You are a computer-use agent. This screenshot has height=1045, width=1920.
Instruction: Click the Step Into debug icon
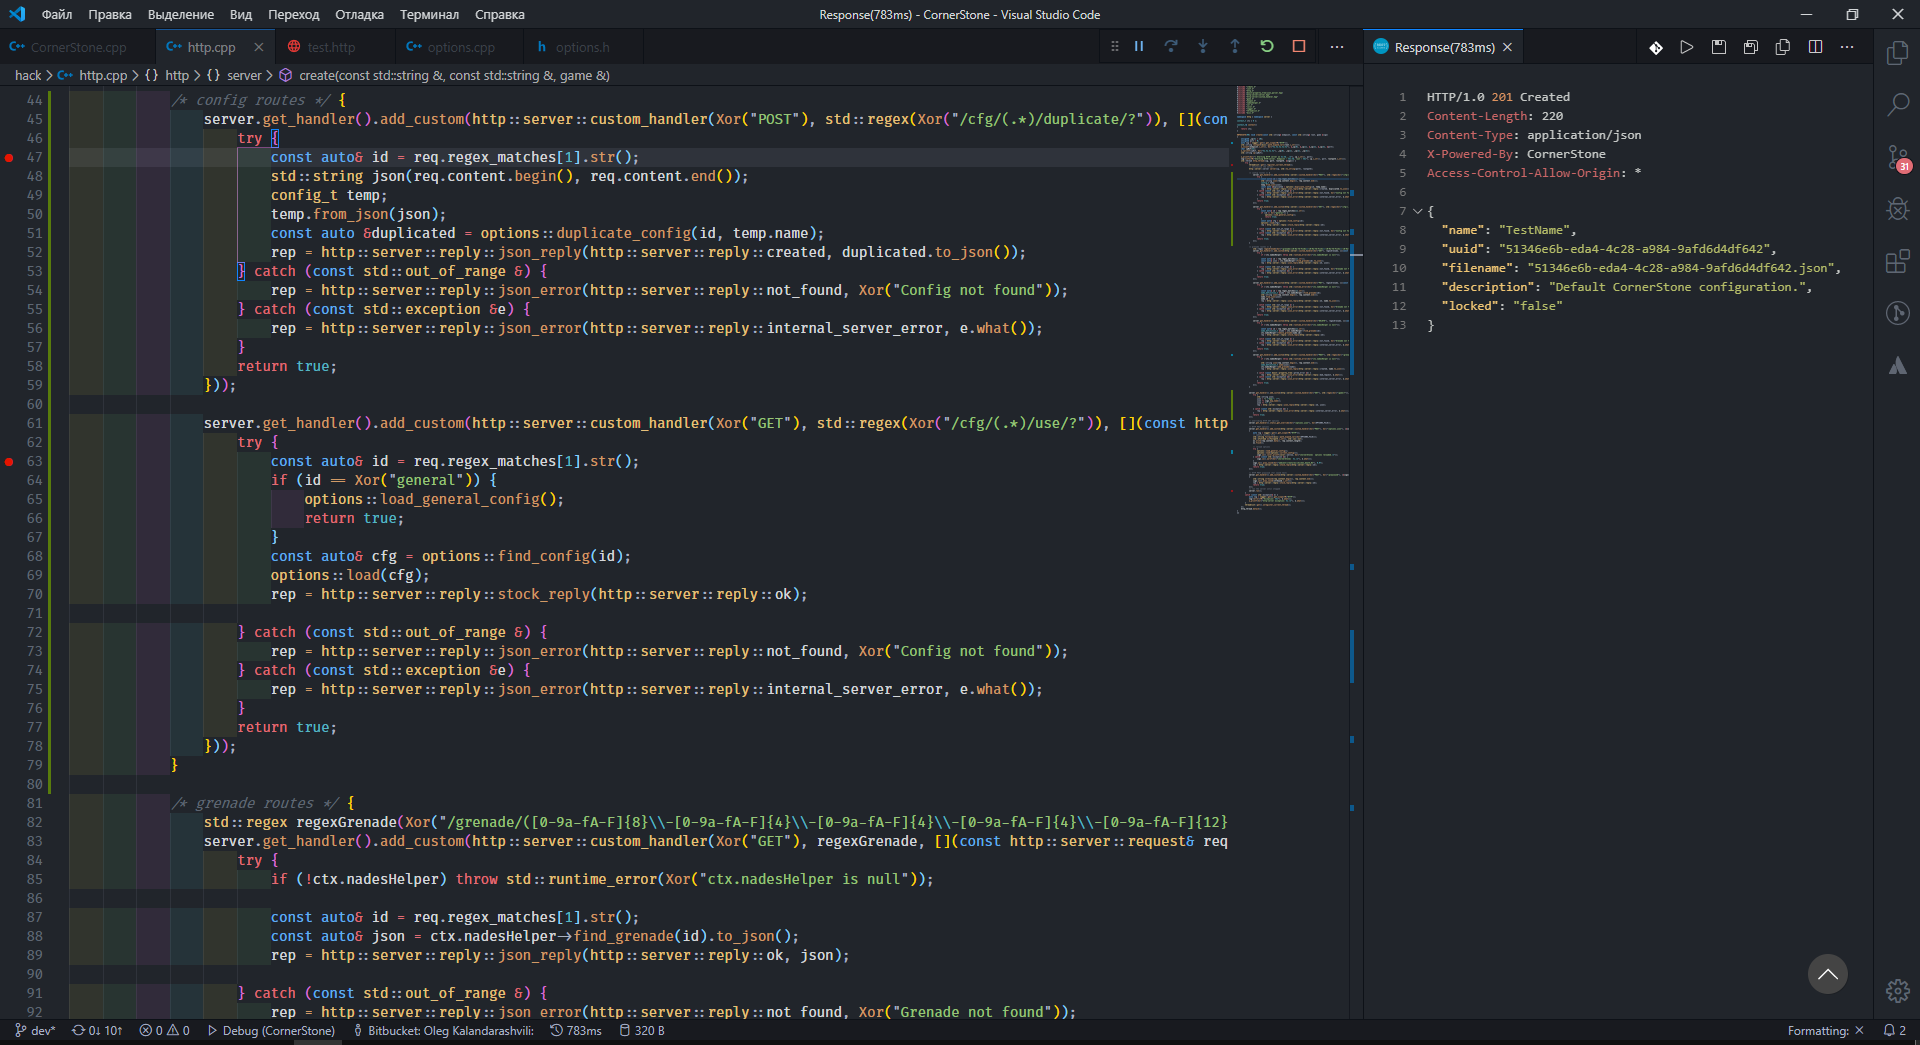1203,47
